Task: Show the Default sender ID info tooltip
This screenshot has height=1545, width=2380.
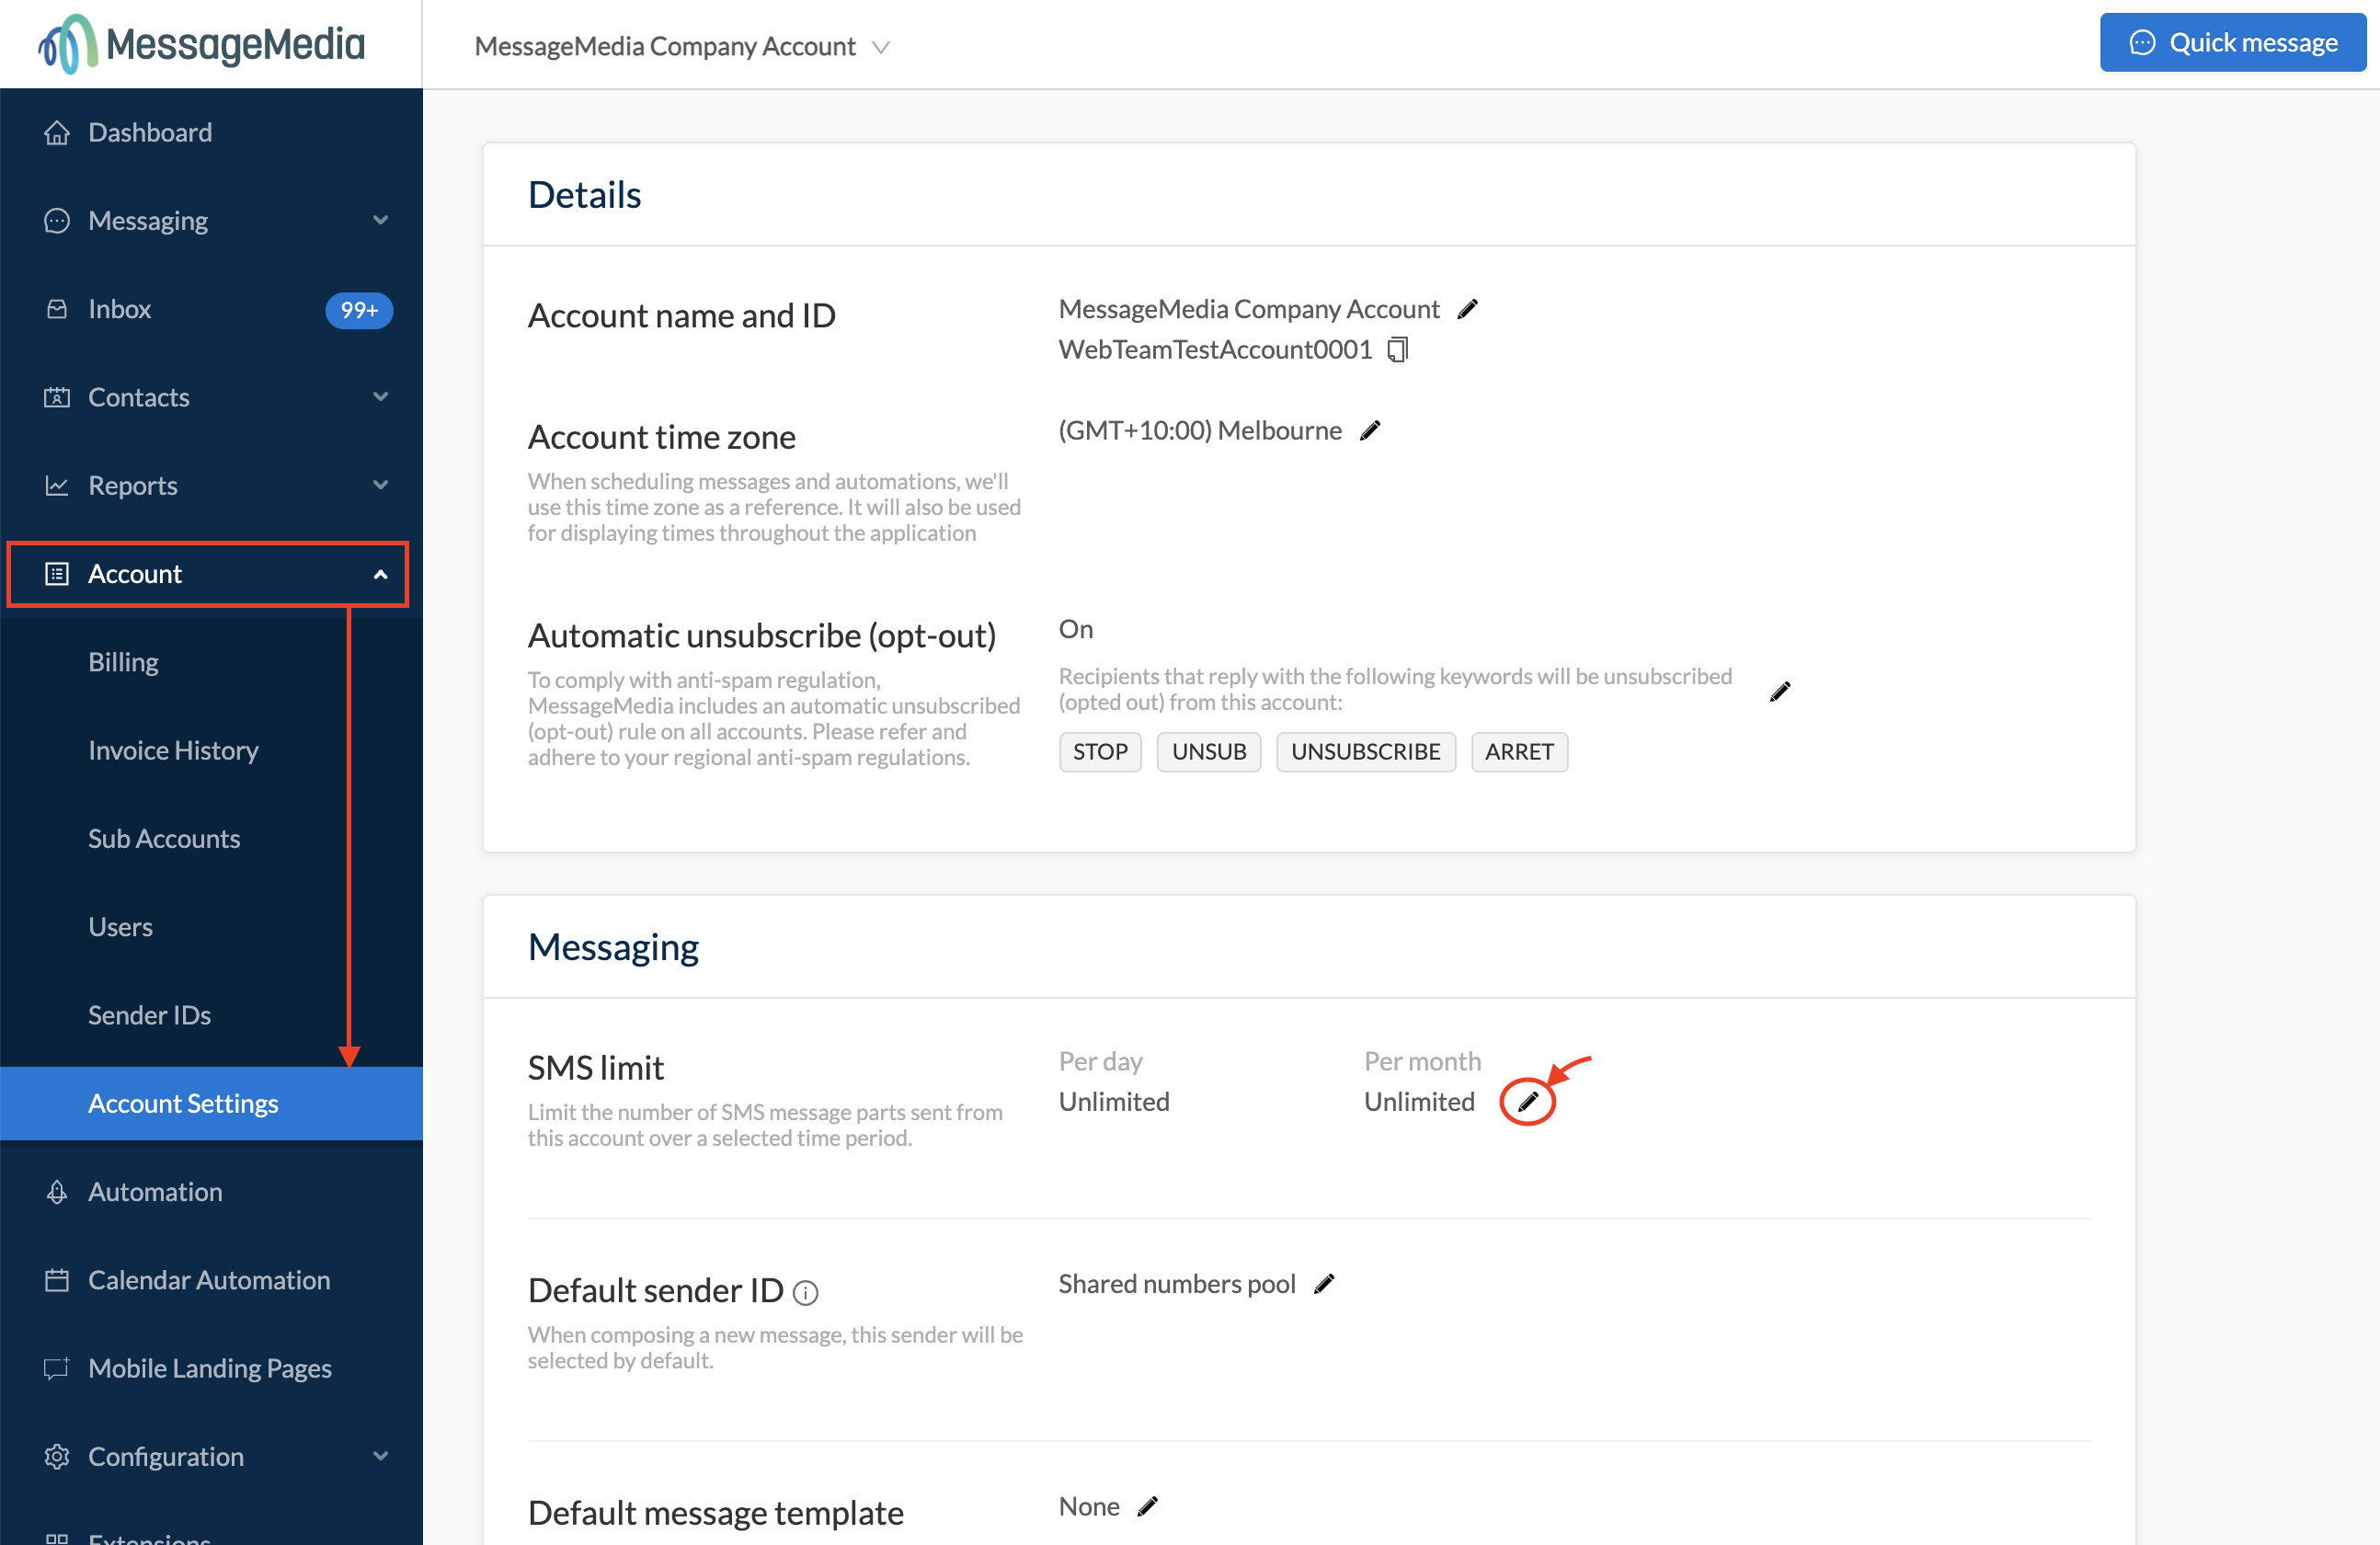Action: coord(805,1293)
